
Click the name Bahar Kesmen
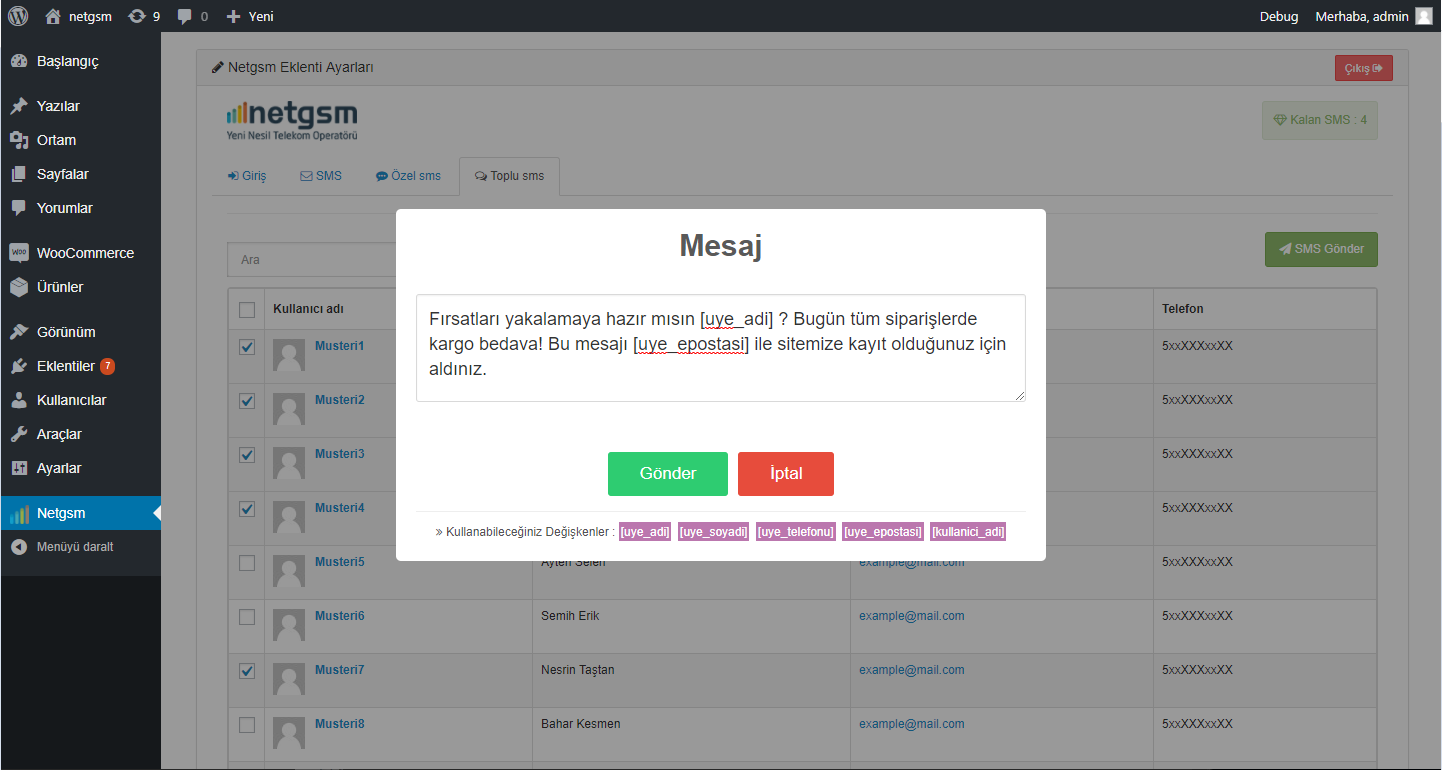[581, 724]
